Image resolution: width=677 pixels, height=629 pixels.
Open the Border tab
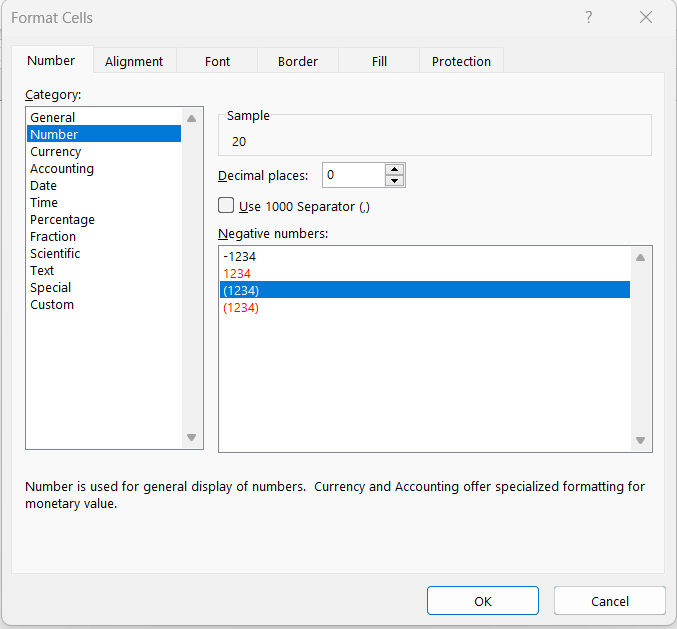tap(298, 61)
